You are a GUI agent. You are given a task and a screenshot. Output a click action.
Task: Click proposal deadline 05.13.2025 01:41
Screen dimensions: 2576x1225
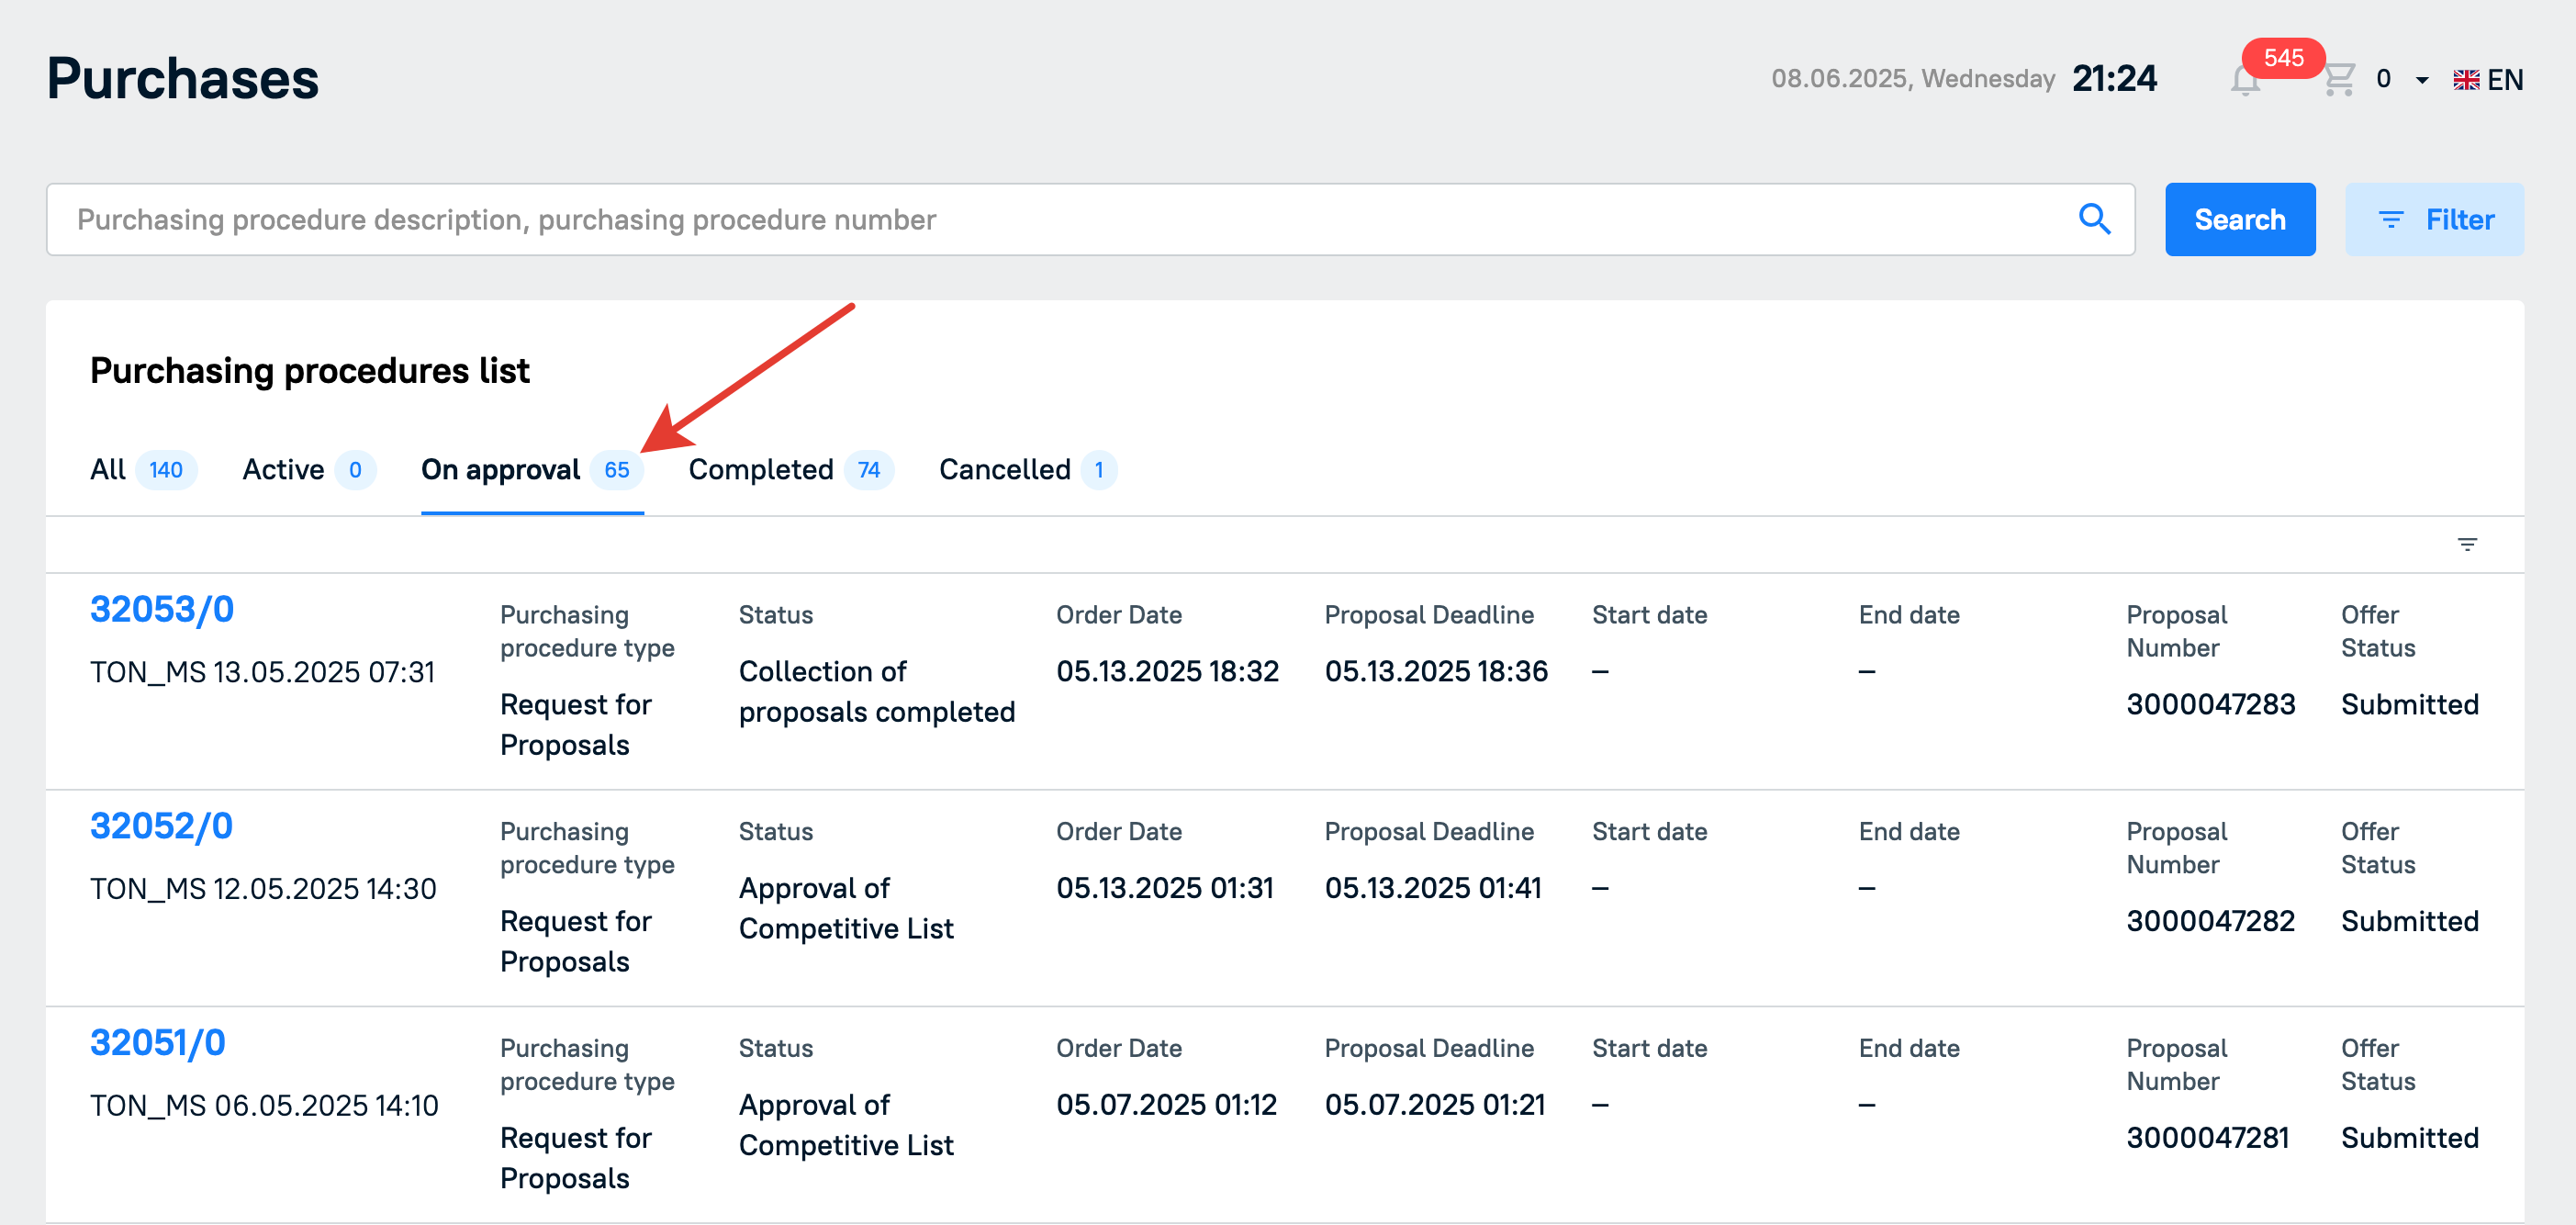(1433, 888)
